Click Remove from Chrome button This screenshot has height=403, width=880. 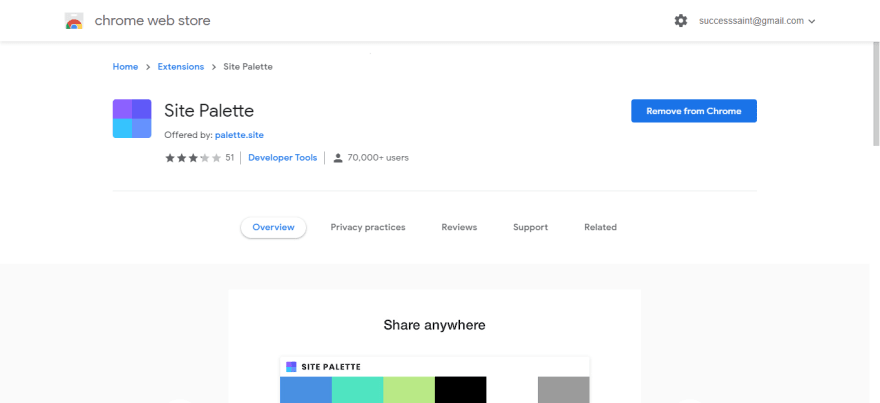(694, 111)
